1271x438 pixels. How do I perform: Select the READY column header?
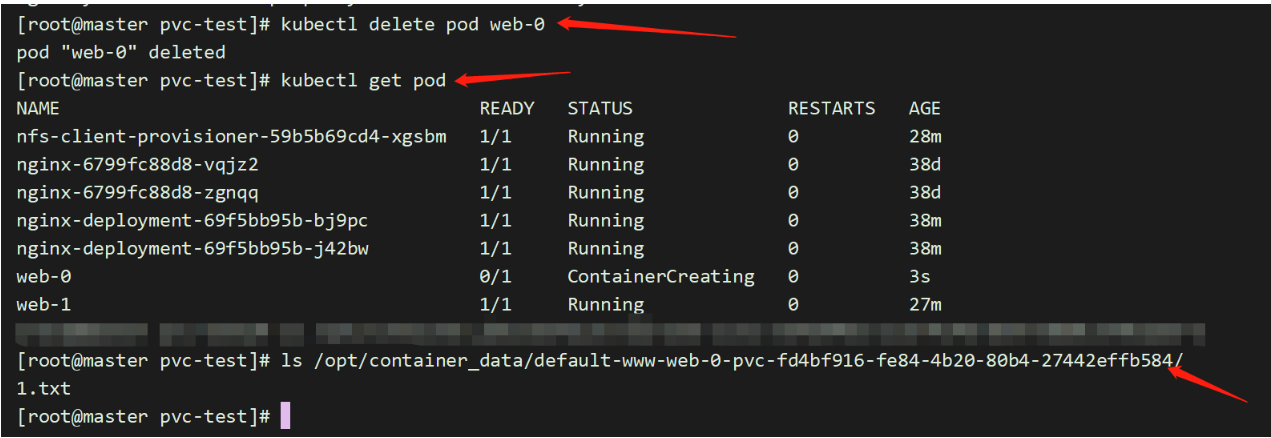click(507, 108)
